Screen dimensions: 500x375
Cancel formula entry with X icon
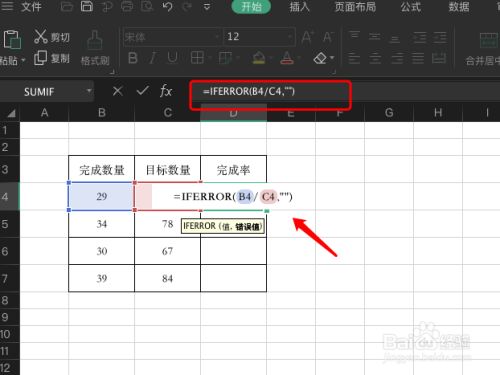118,91
